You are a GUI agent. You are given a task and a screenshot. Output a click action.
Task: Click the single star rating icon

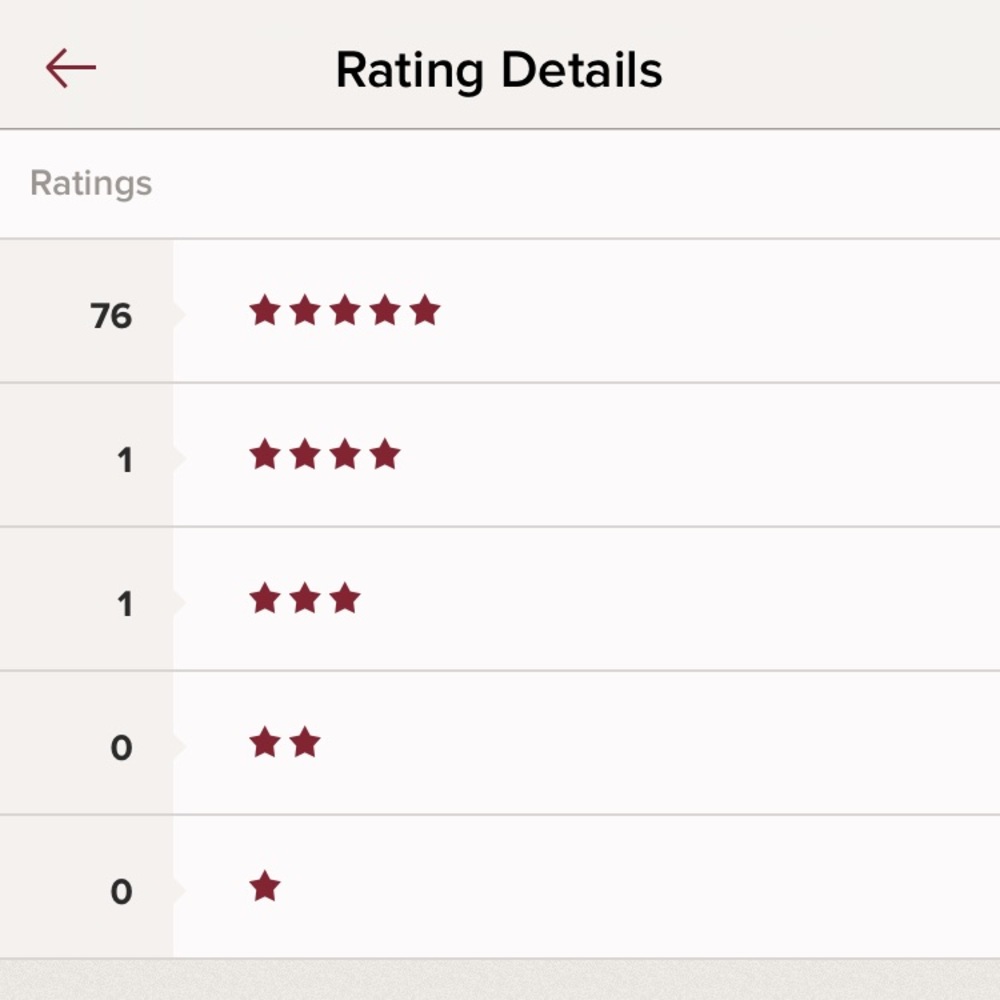[x=265, y=887]
